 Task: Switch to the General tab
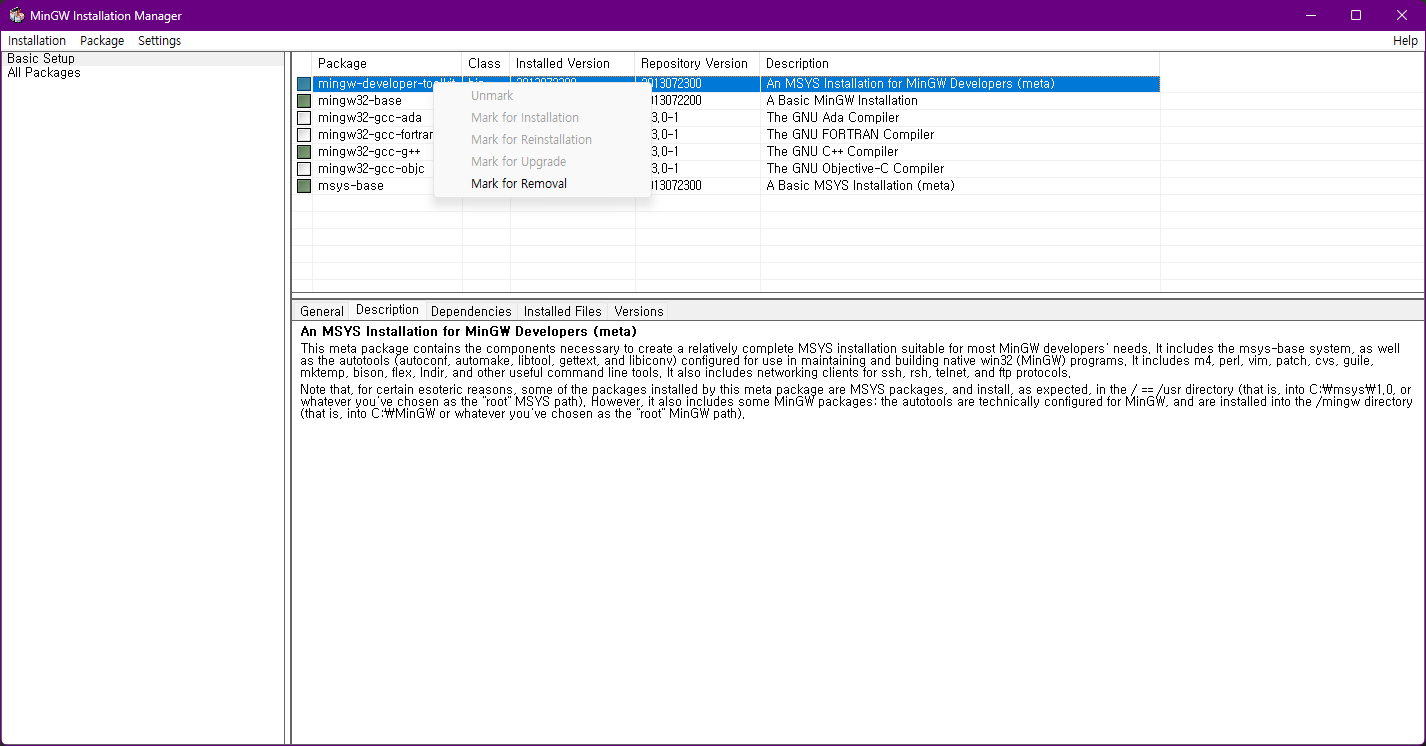[x=322, y=311]
